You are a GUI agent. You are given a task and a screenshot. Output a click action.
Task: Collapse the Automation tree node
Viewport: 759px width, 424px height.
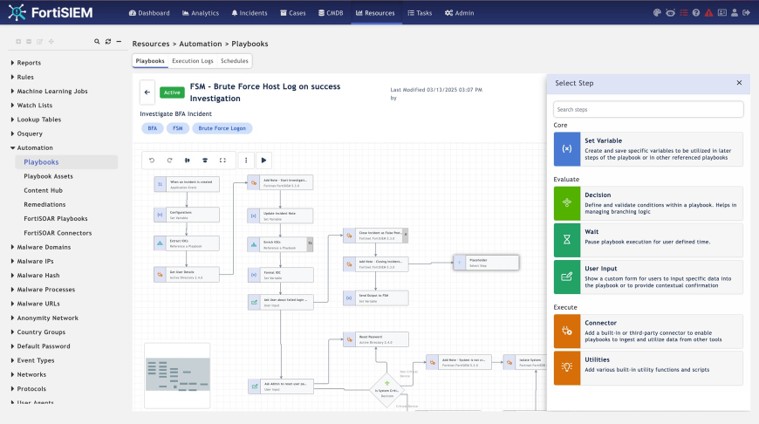[12, 148]
